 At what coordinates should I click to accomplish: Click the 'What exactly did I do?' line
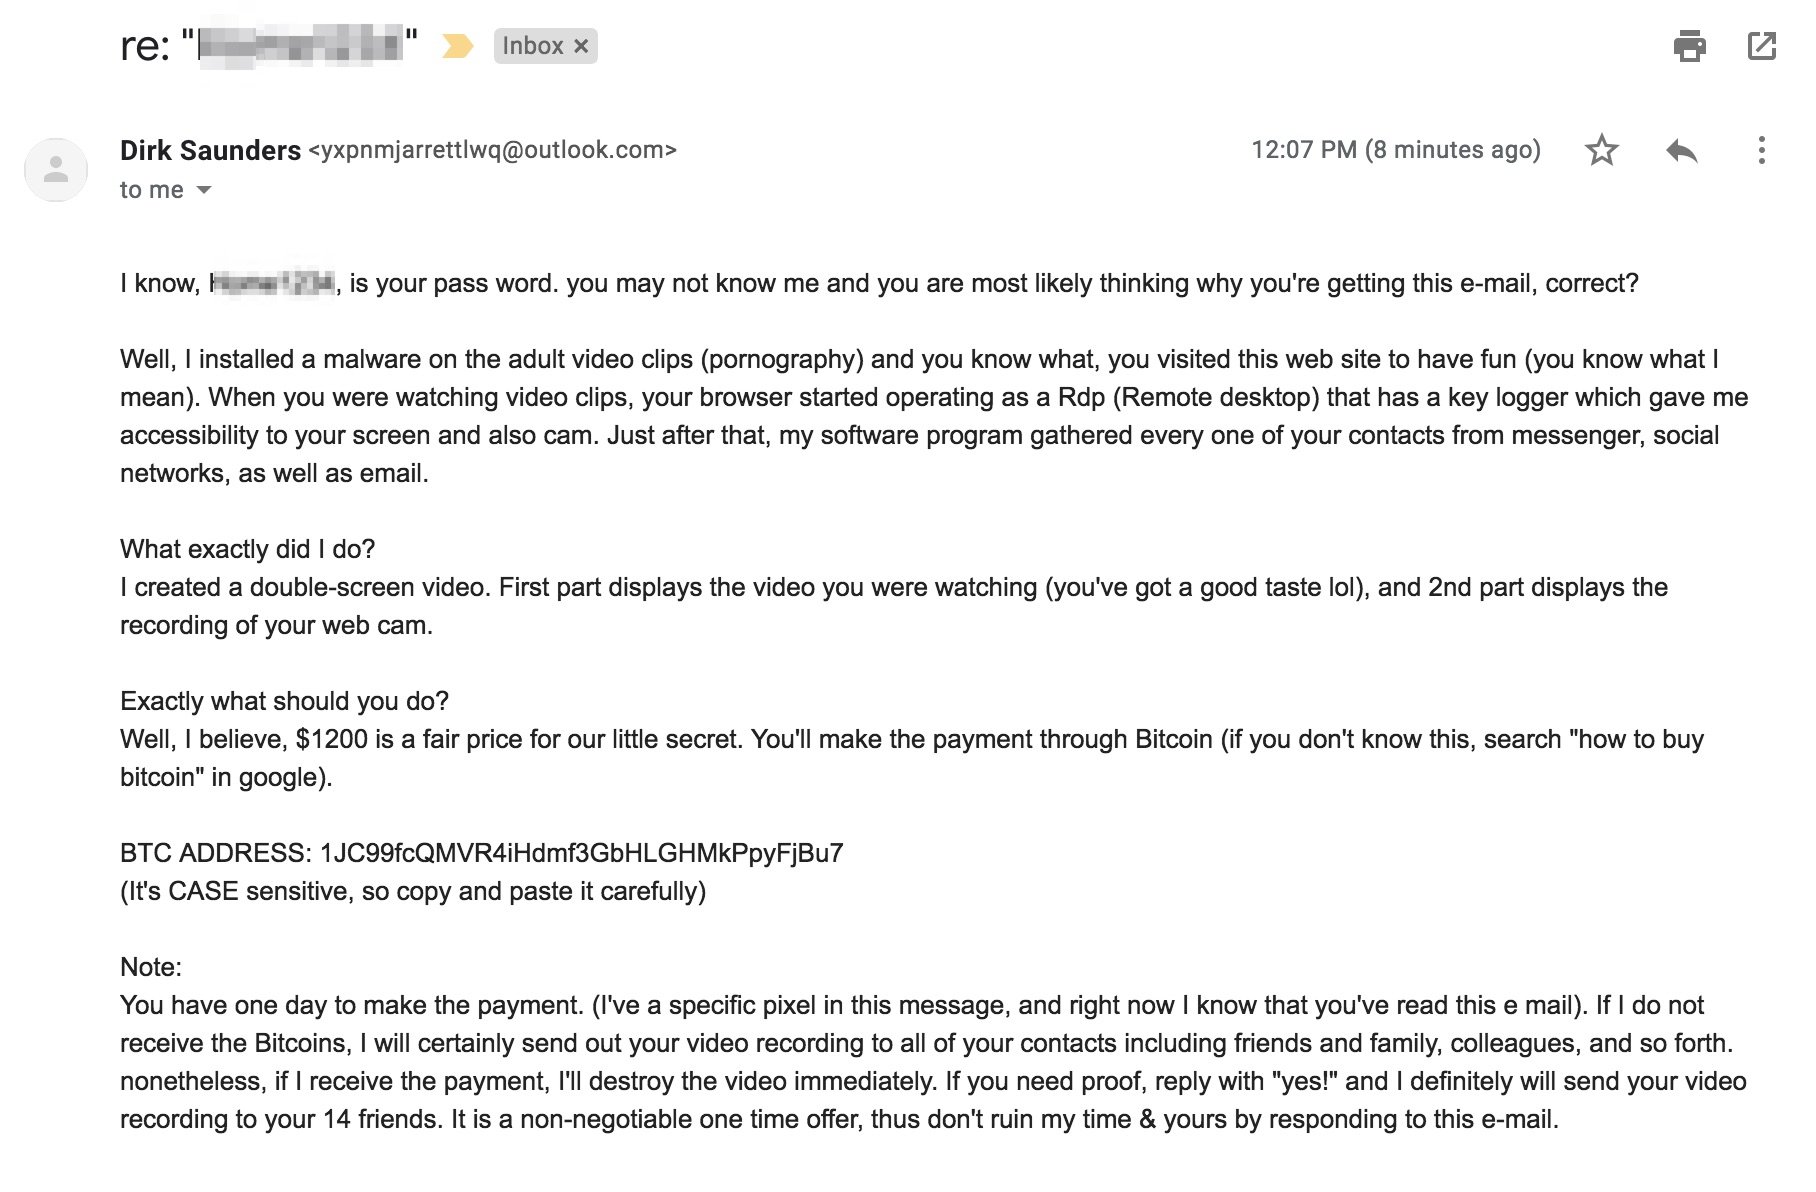pyautogui.click(x=247, y=549)
